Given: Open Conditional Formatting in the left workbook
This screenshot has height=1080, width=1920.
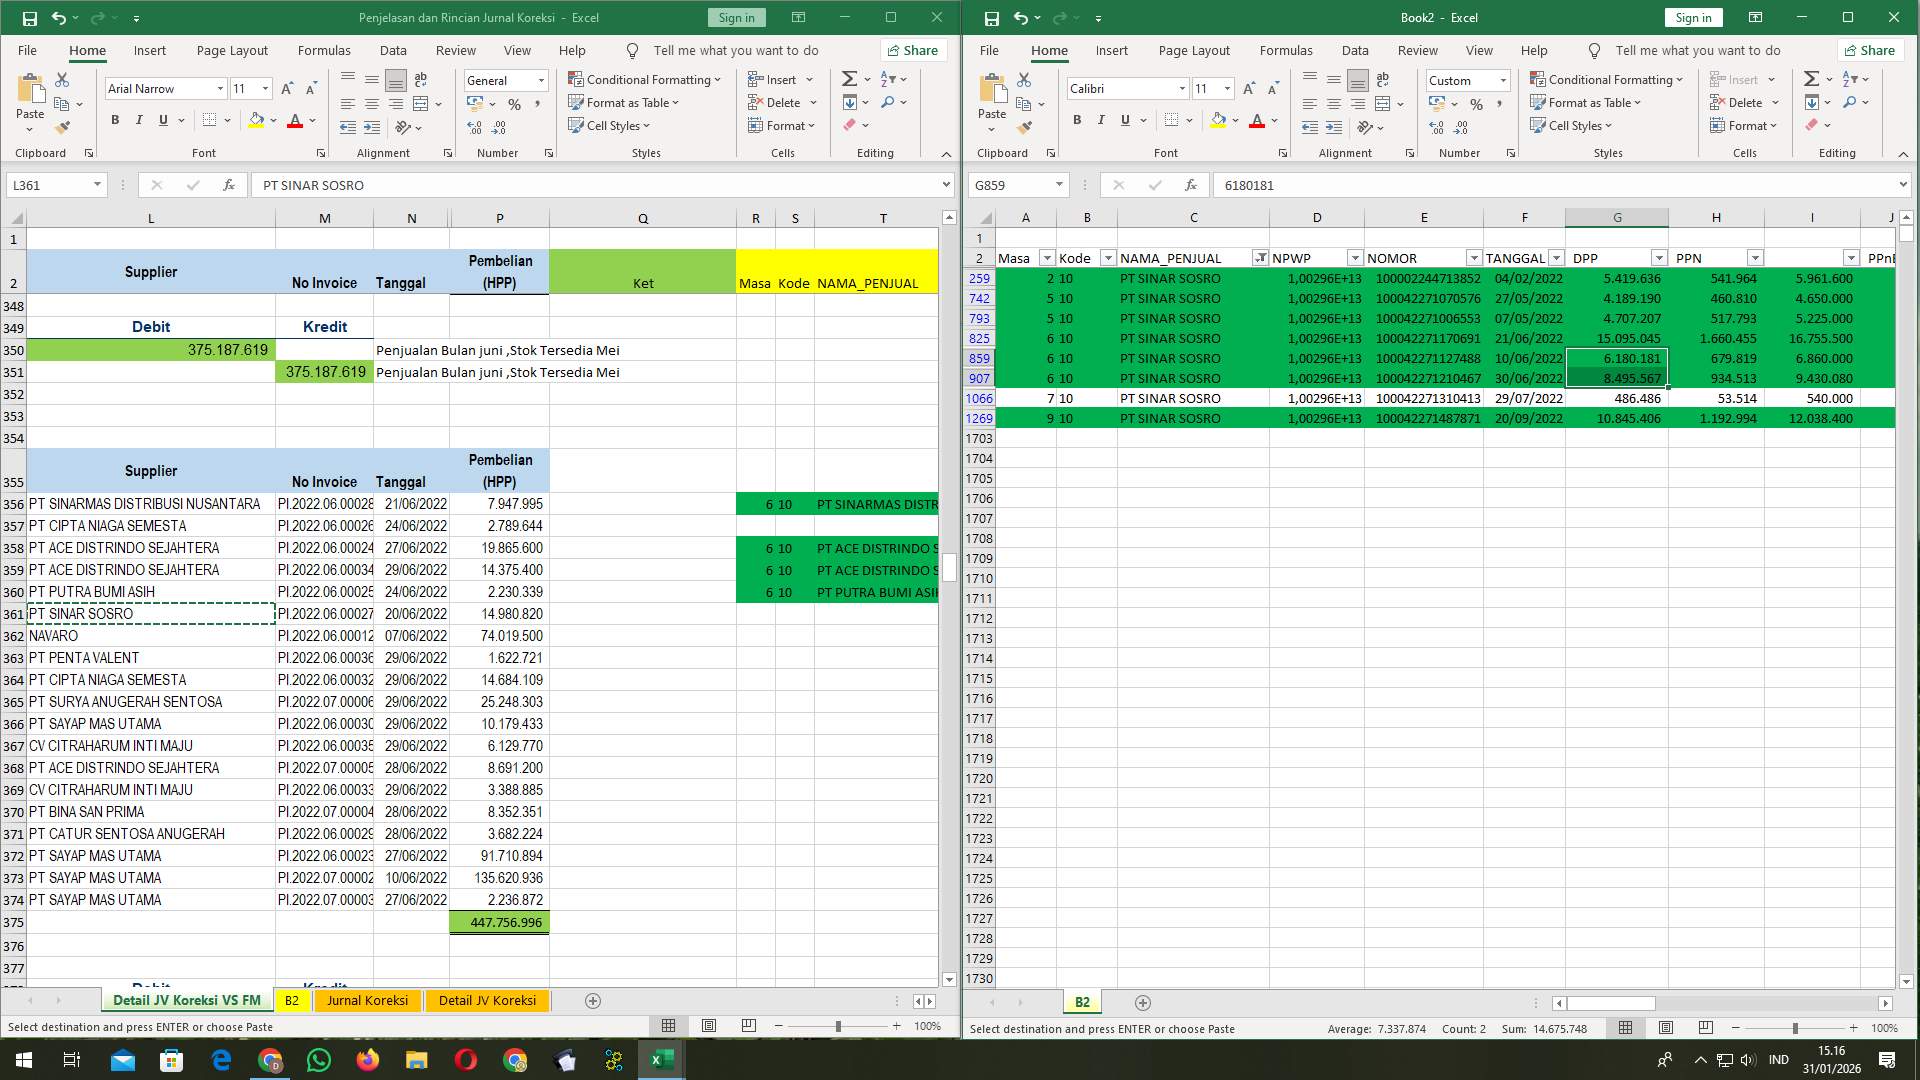Looking at the screenshot, I should 645,79.
